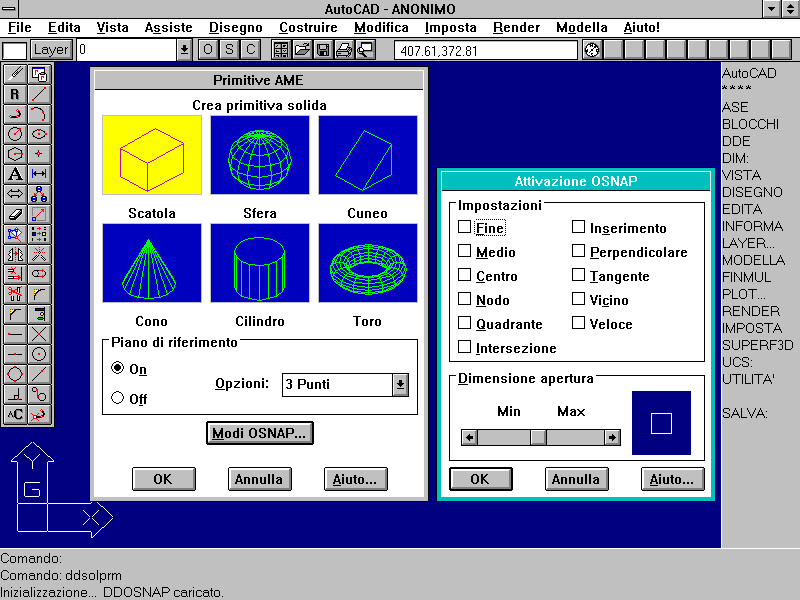Select the Off radio for Piano di riferimento
This screenshot has width=800, height=600.
point(117,397)
